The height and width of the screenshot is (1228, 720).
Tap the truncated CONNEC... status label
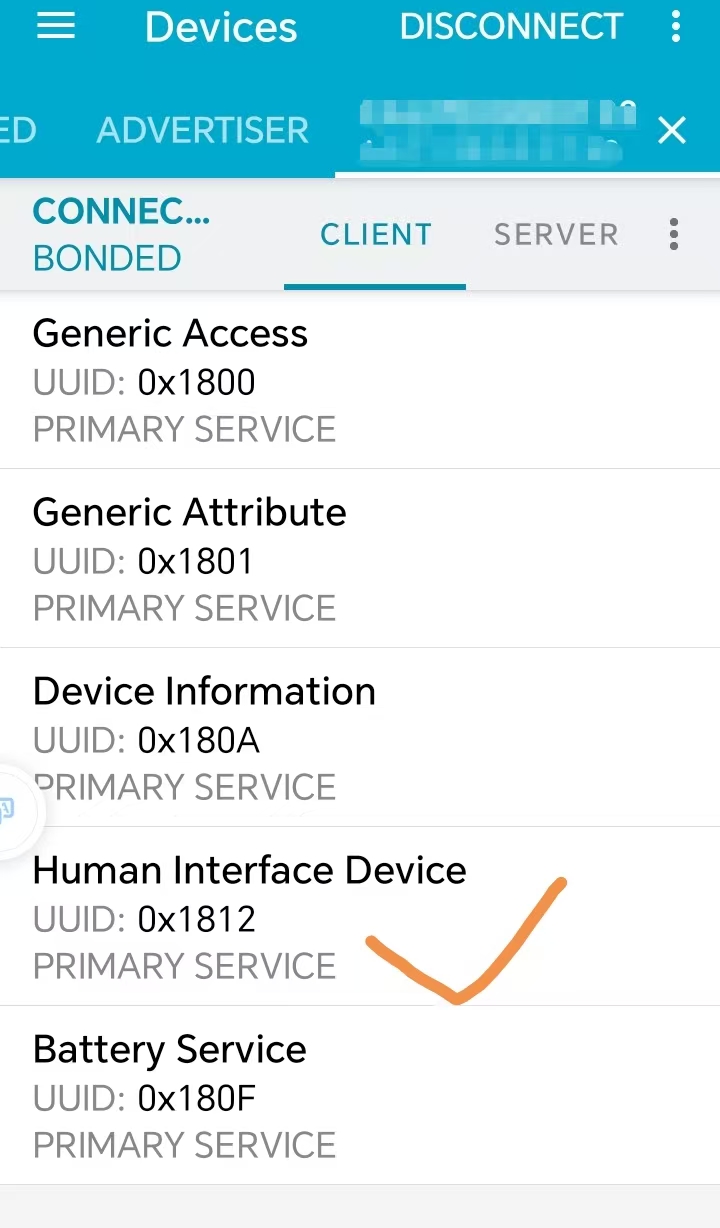coord(121,211)
